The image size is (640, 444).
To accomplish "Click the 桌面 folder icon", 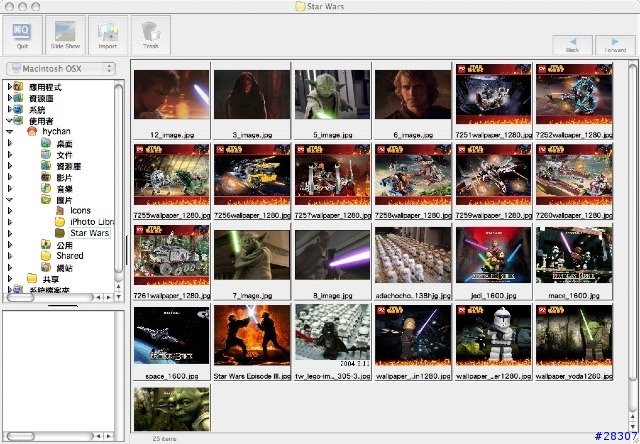I will (46, 143).
